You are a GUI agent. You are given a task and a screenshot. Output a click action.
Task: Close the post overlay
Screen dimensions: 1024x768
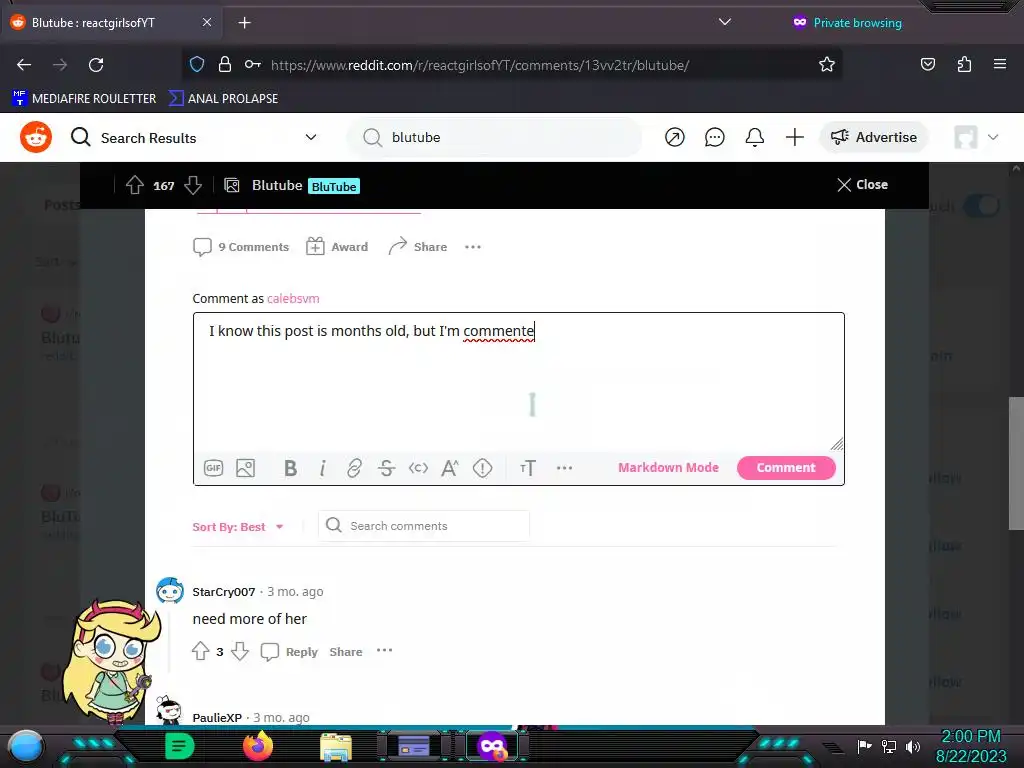click(x=863, y=185)
